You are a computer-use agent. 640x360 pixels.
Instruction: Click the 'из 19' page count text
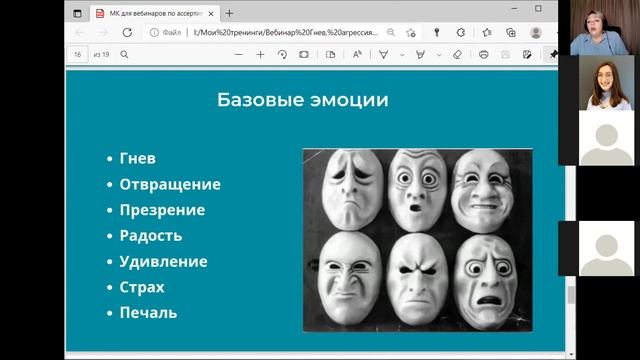101,54
